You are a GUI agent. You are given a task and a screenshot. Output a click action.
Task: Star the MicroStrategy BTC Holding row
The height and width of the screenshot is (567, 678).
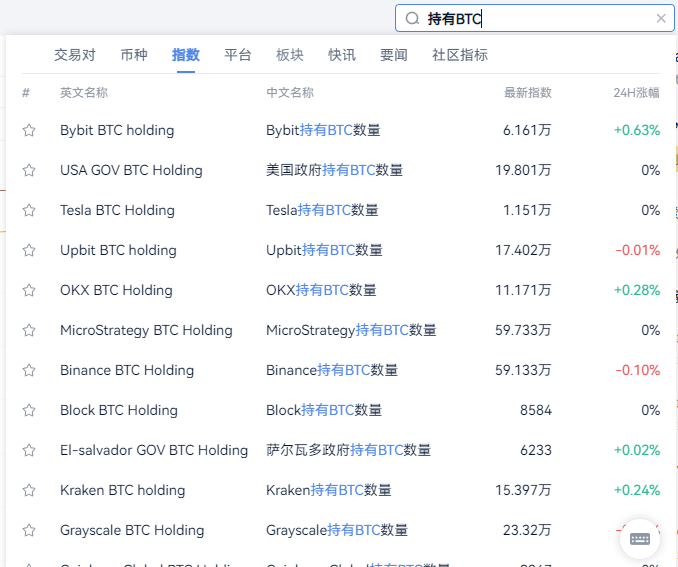coord(29,330)
